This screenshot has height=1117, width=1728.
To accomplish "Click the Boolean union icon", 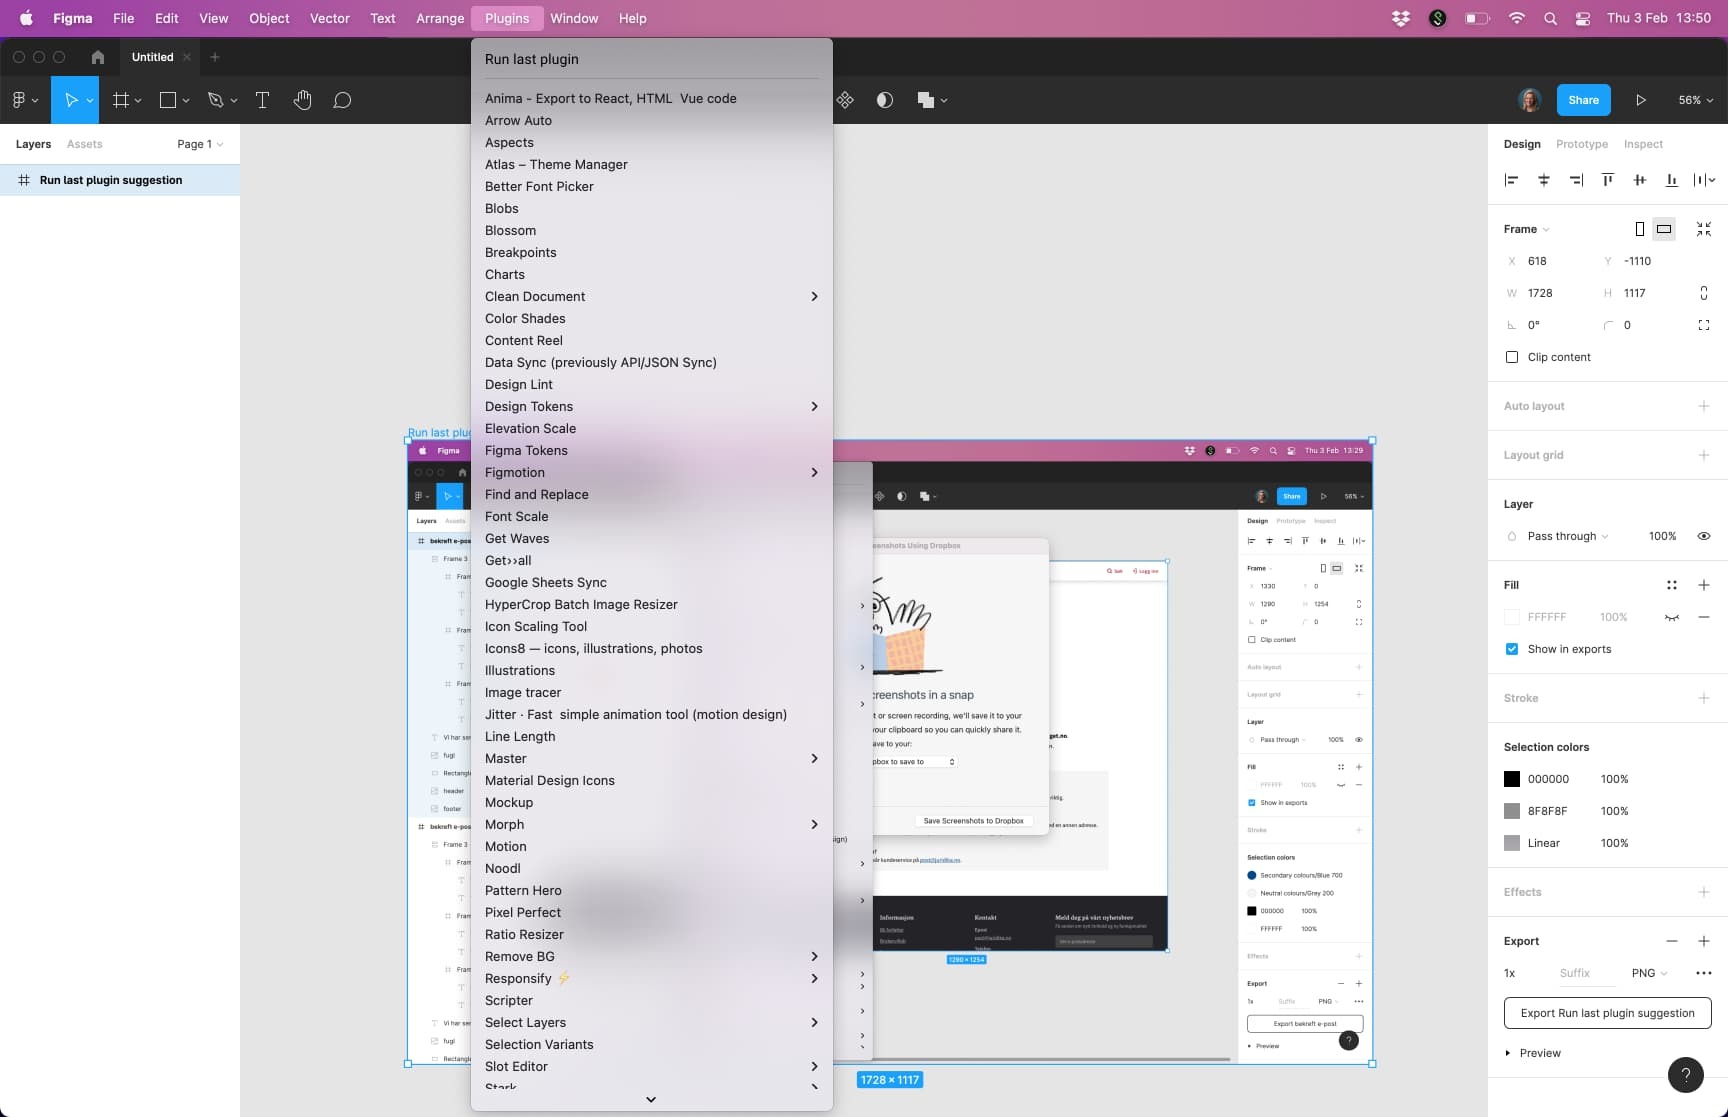I will [926, 100].
